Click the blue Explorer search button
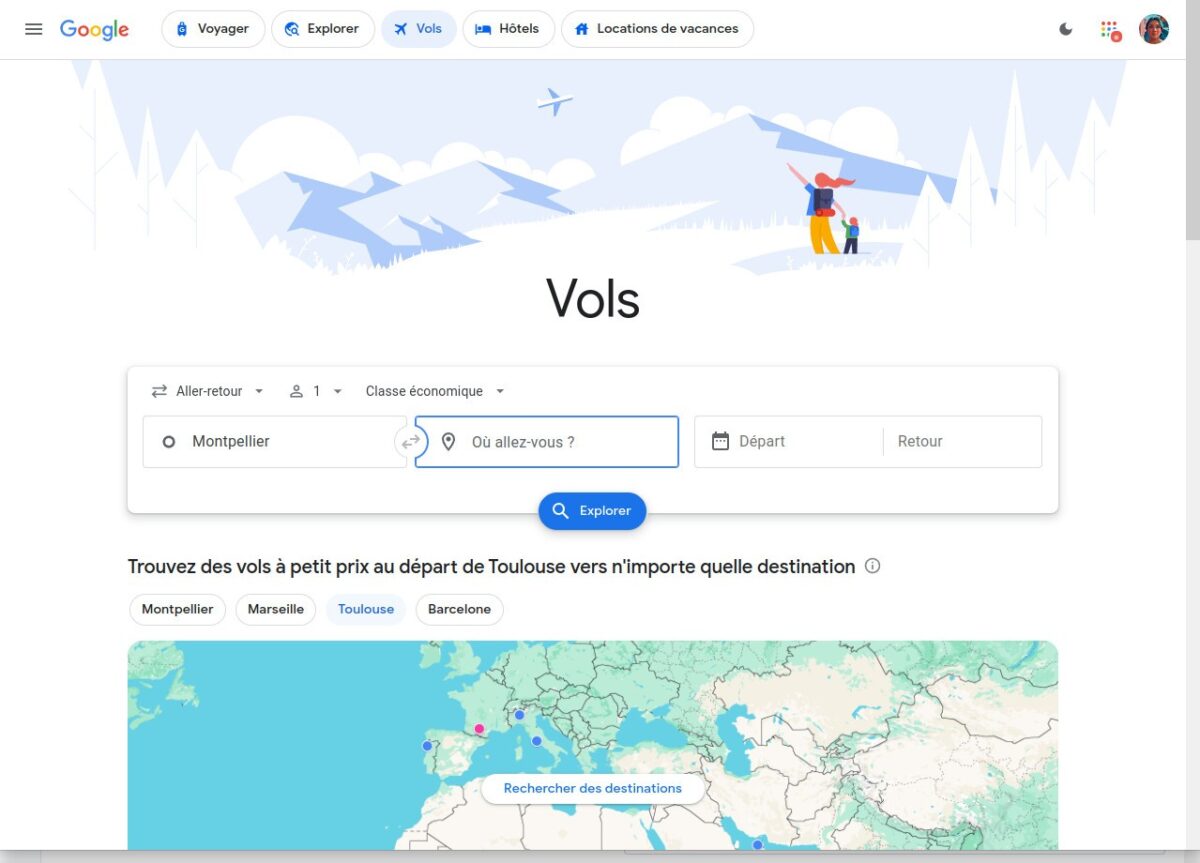The height and width of the screenshot is (863, 1200). pos(592,511)
